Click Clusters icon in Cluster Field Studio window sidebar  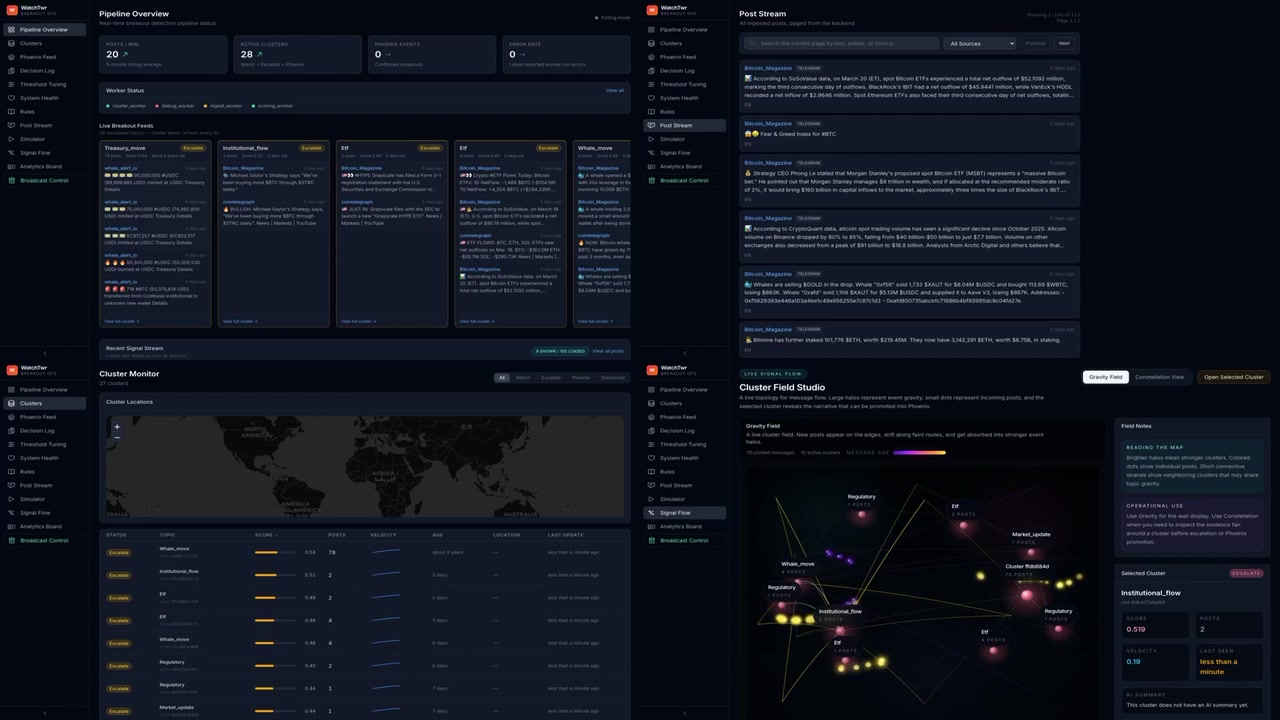(x=652, y=403)
